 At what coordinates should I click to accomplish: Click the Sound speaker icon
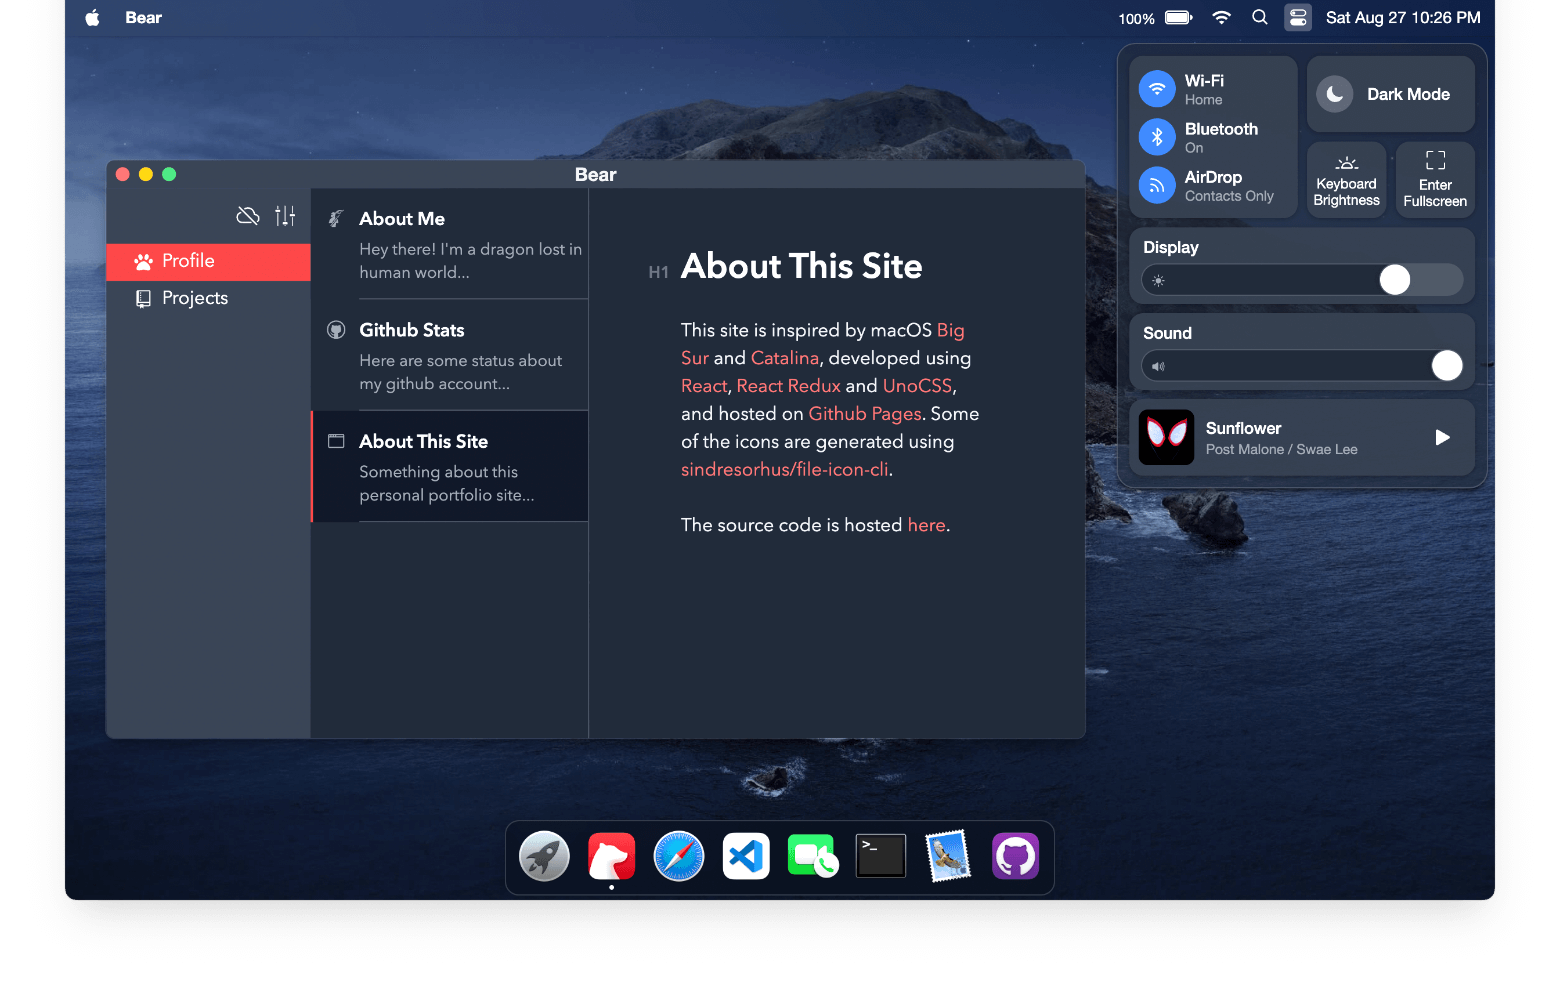(x=1158, y=367)
